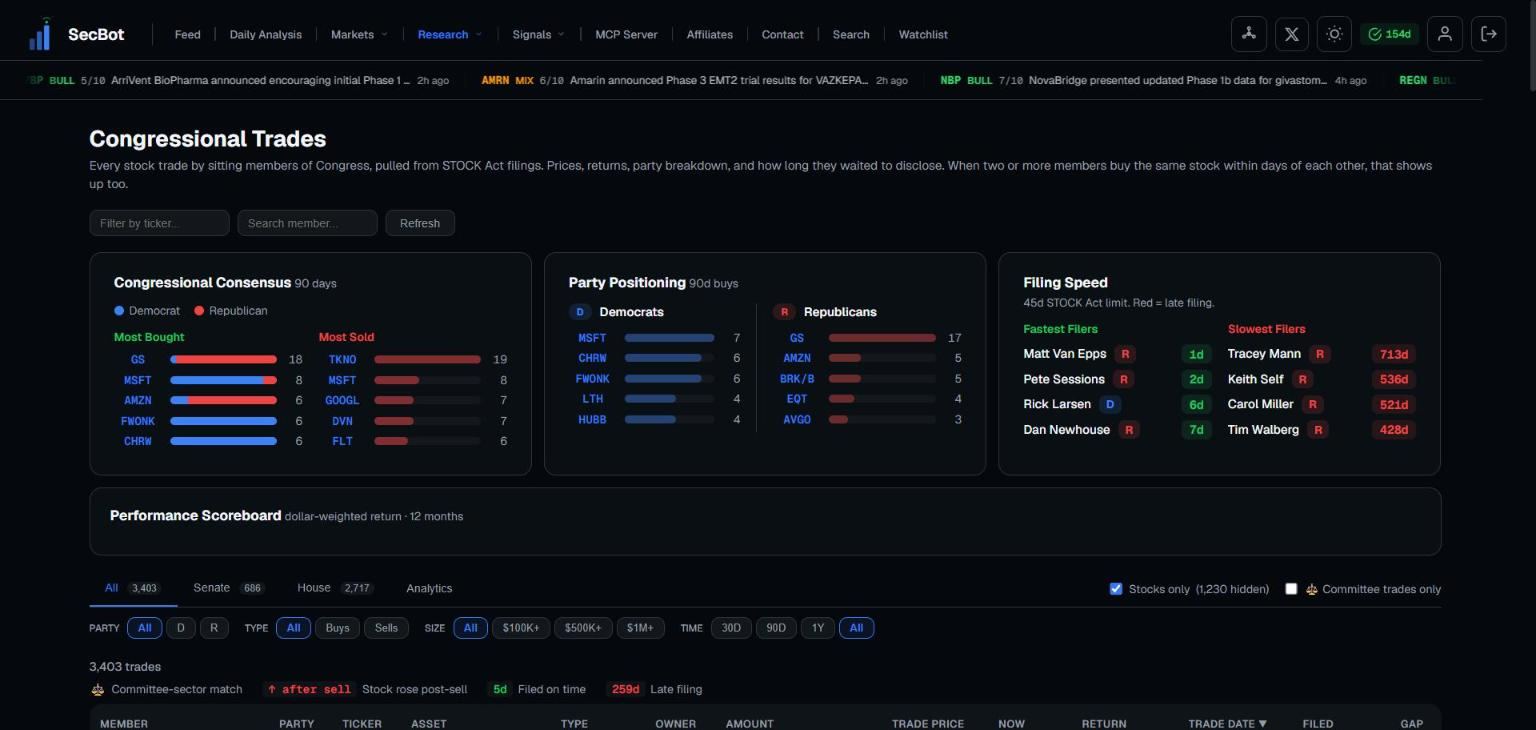Select the 30D time filter
The height and width of the screenshot is (730, 1536).
point(731,628)
